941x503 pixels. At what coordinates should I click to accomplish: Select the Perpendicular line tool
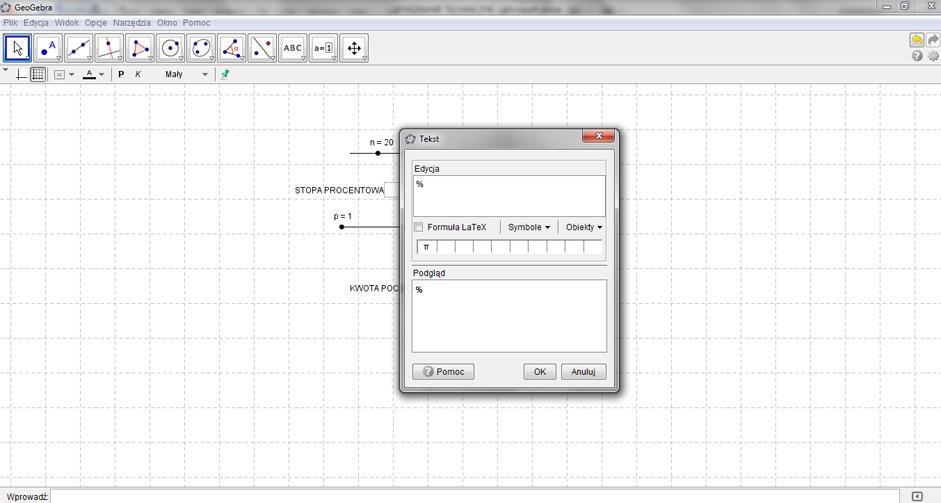[x=109, y=48]
